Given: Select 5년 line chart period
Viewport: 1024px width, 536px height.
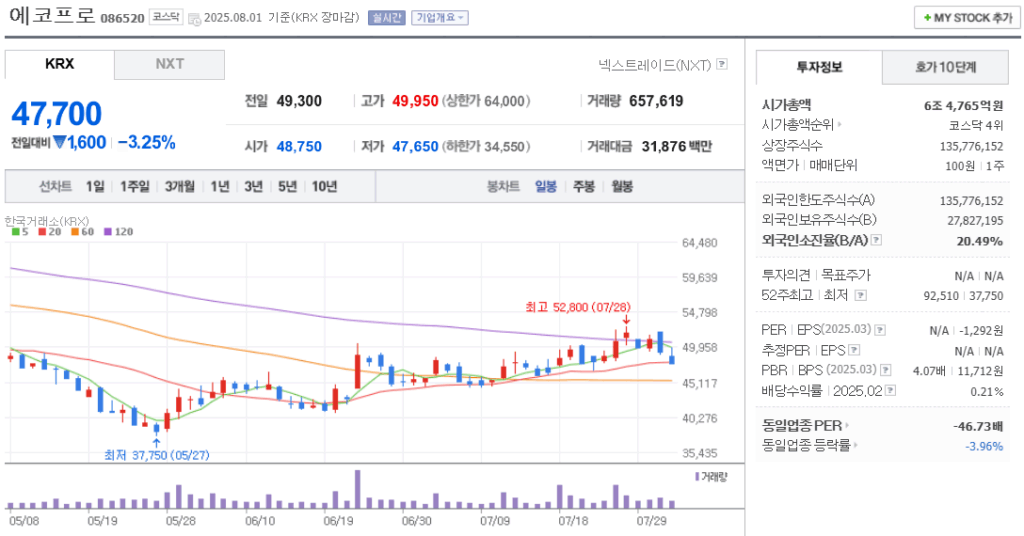Looking at the screenshot, I should click(287, 187).
